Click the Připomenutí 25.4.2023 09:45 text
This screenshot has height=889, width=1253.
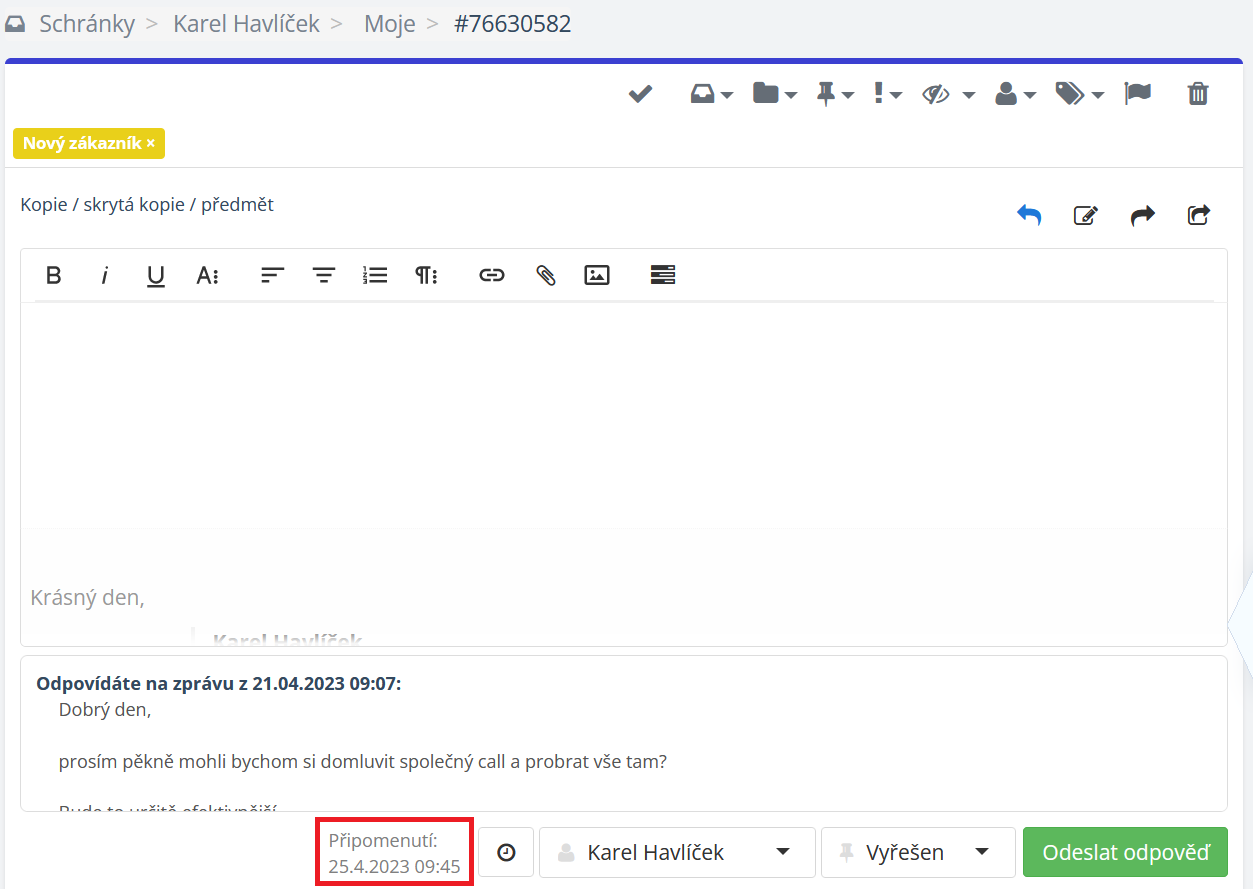[394, 853]
